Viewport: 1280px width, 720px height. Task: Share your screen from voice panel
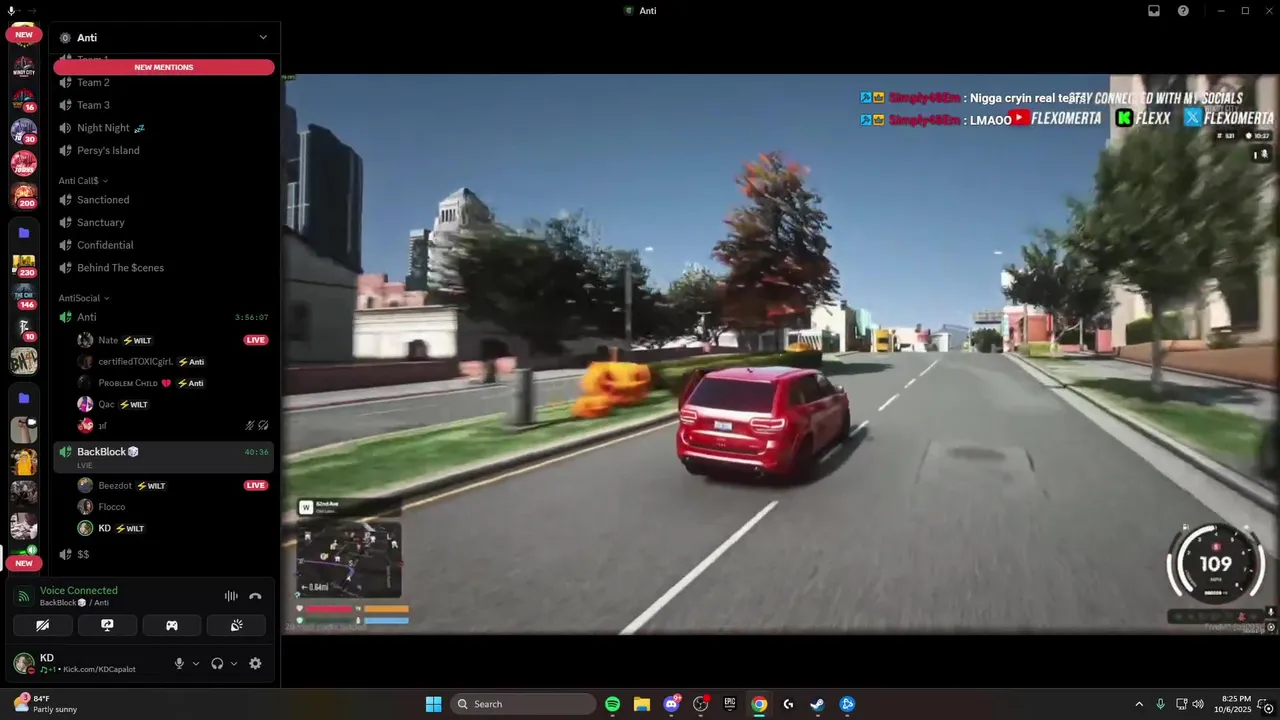pos(107,625)
